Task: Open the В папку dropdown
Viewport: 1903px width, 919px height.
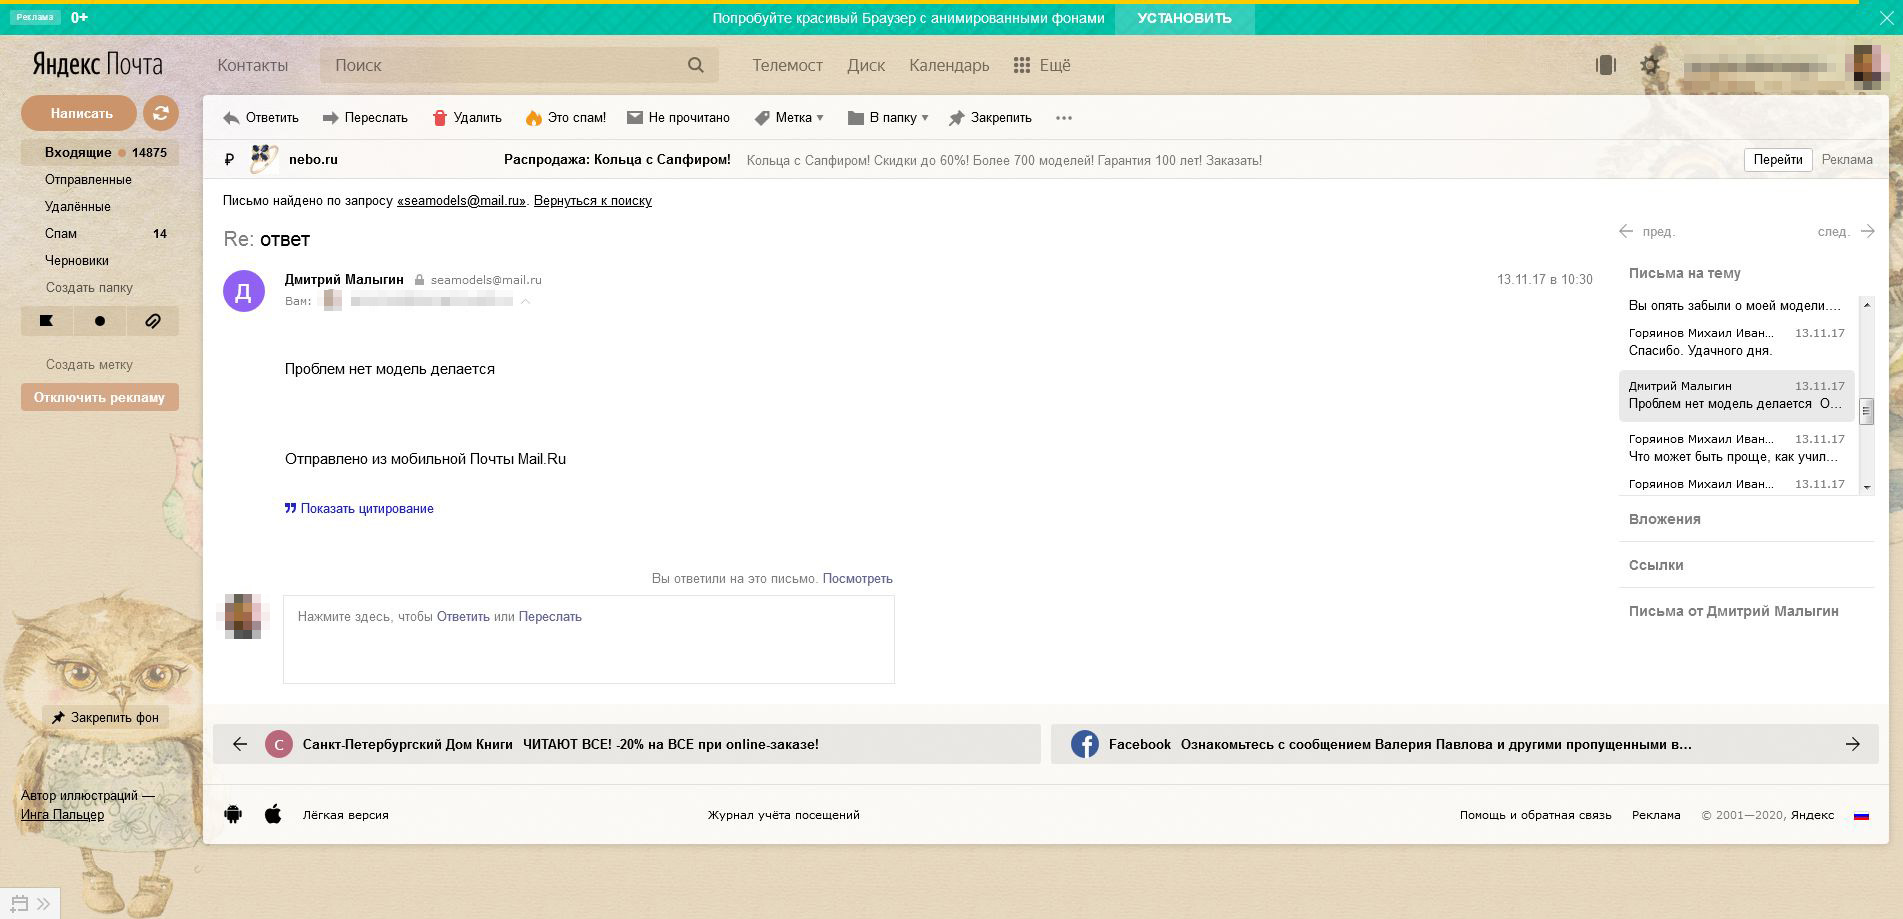Action: 888,118
